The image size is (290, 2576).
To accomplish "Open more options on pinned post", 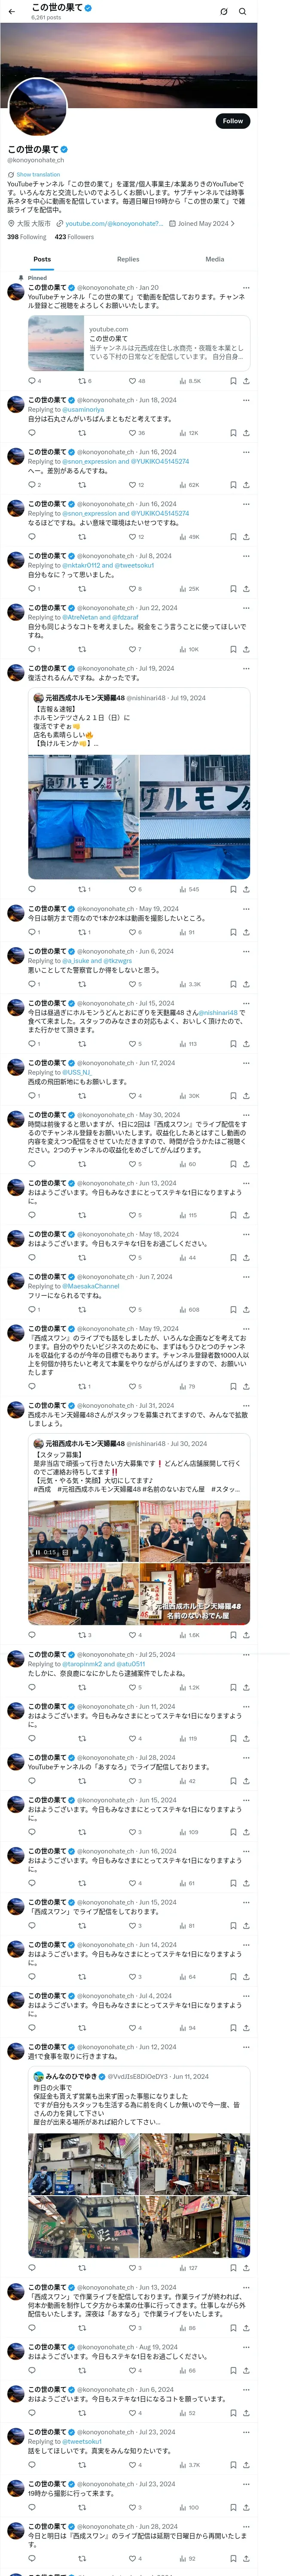I will click(x=246, y=287).
